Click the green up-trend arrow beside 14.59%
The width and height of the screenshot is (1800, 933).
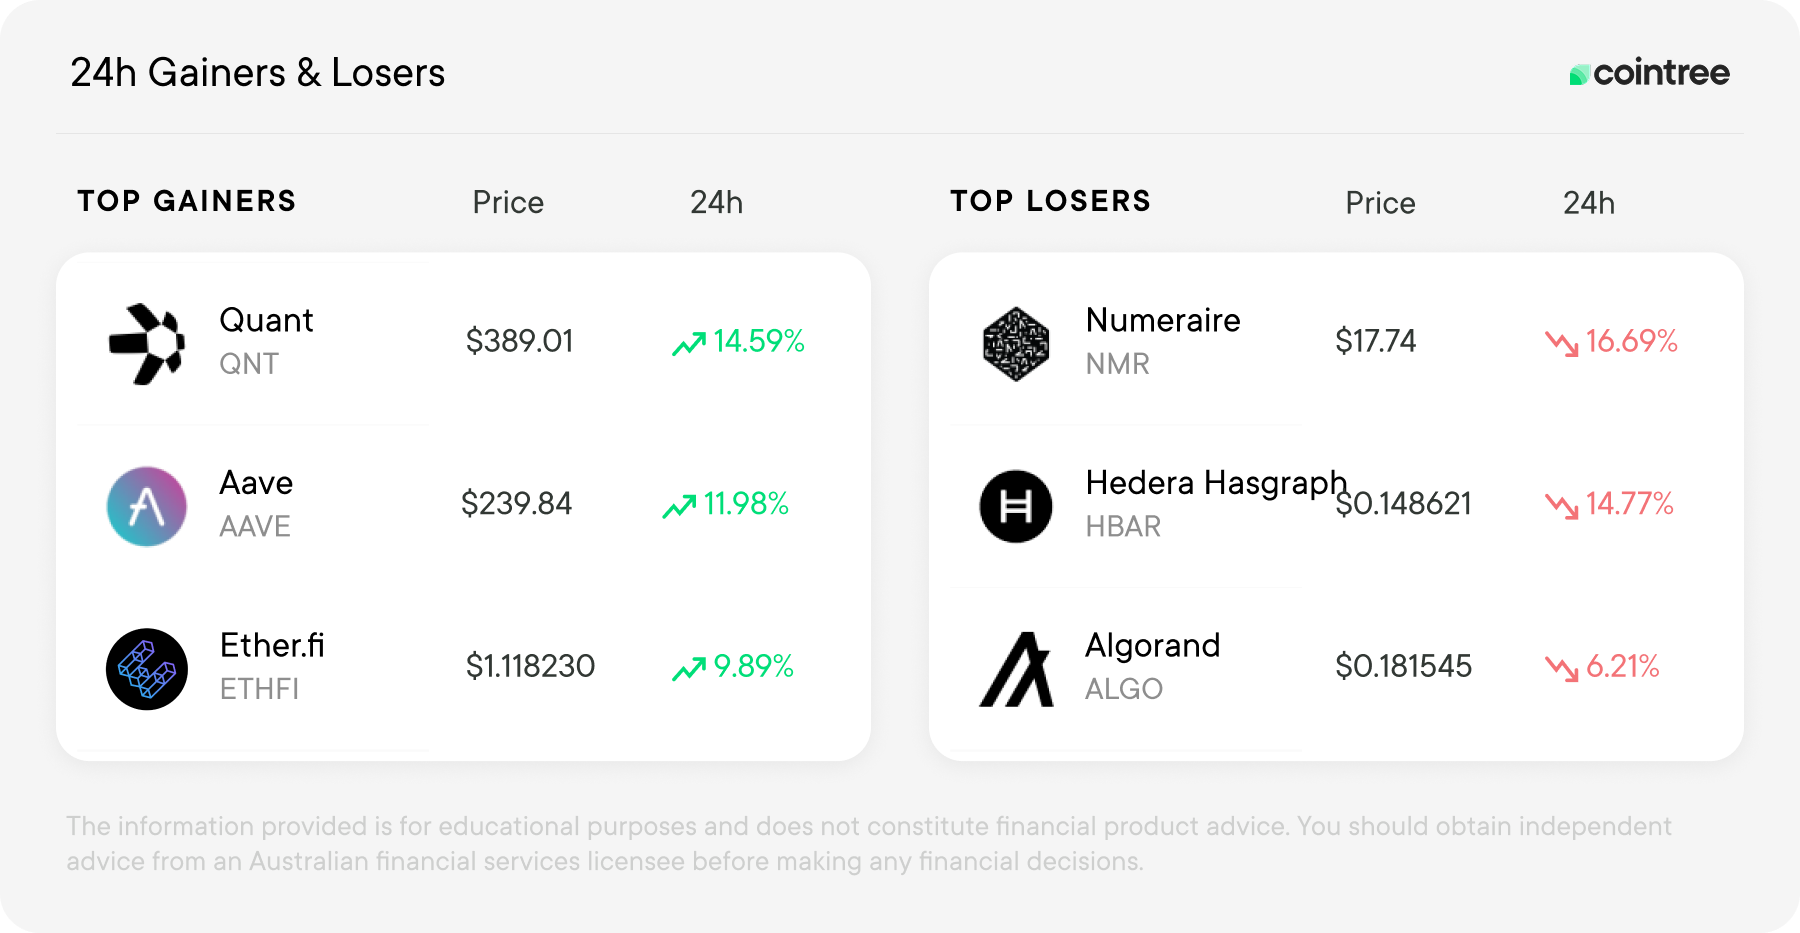(689, 344)
